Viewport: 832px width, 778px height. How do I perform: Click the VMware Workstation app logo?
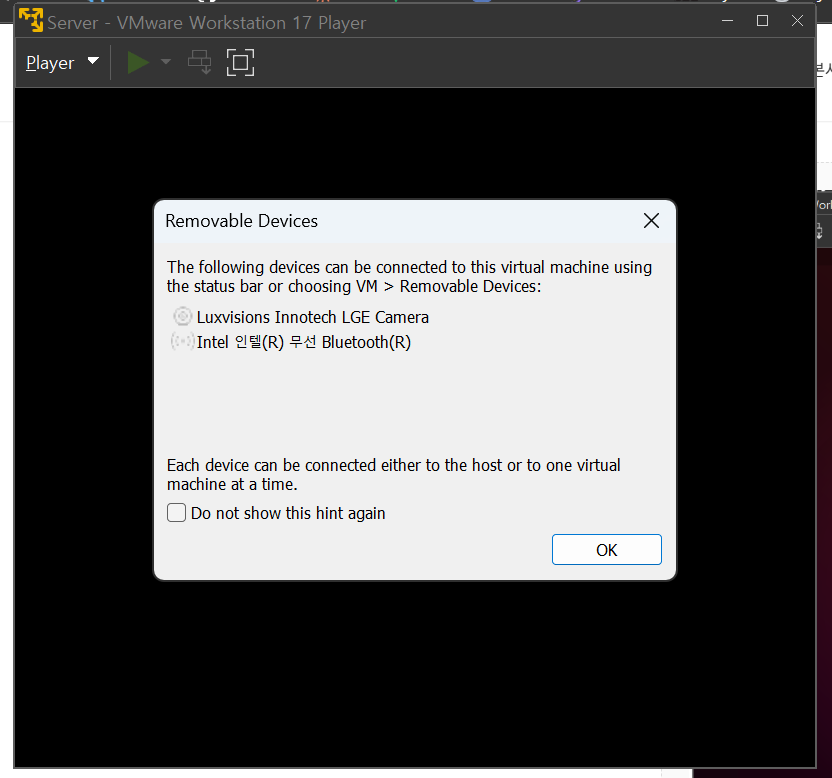[x=31, y=21]
